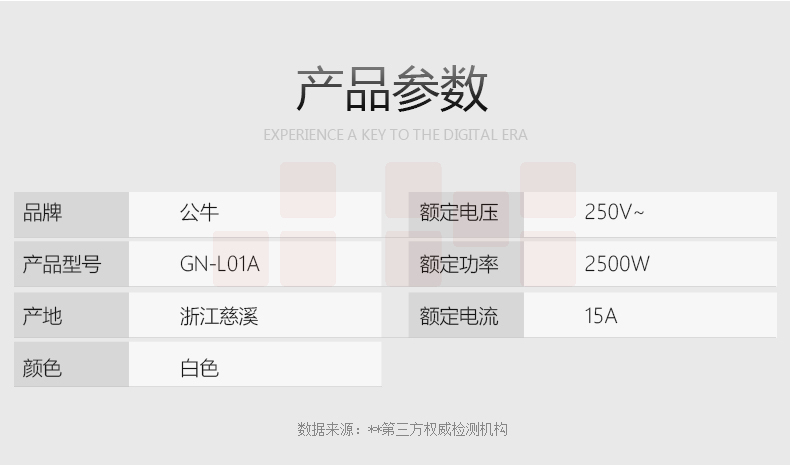Click the watermark square behind GN-L01A text
The image size is (790, 465).
(x=241, y=258)
